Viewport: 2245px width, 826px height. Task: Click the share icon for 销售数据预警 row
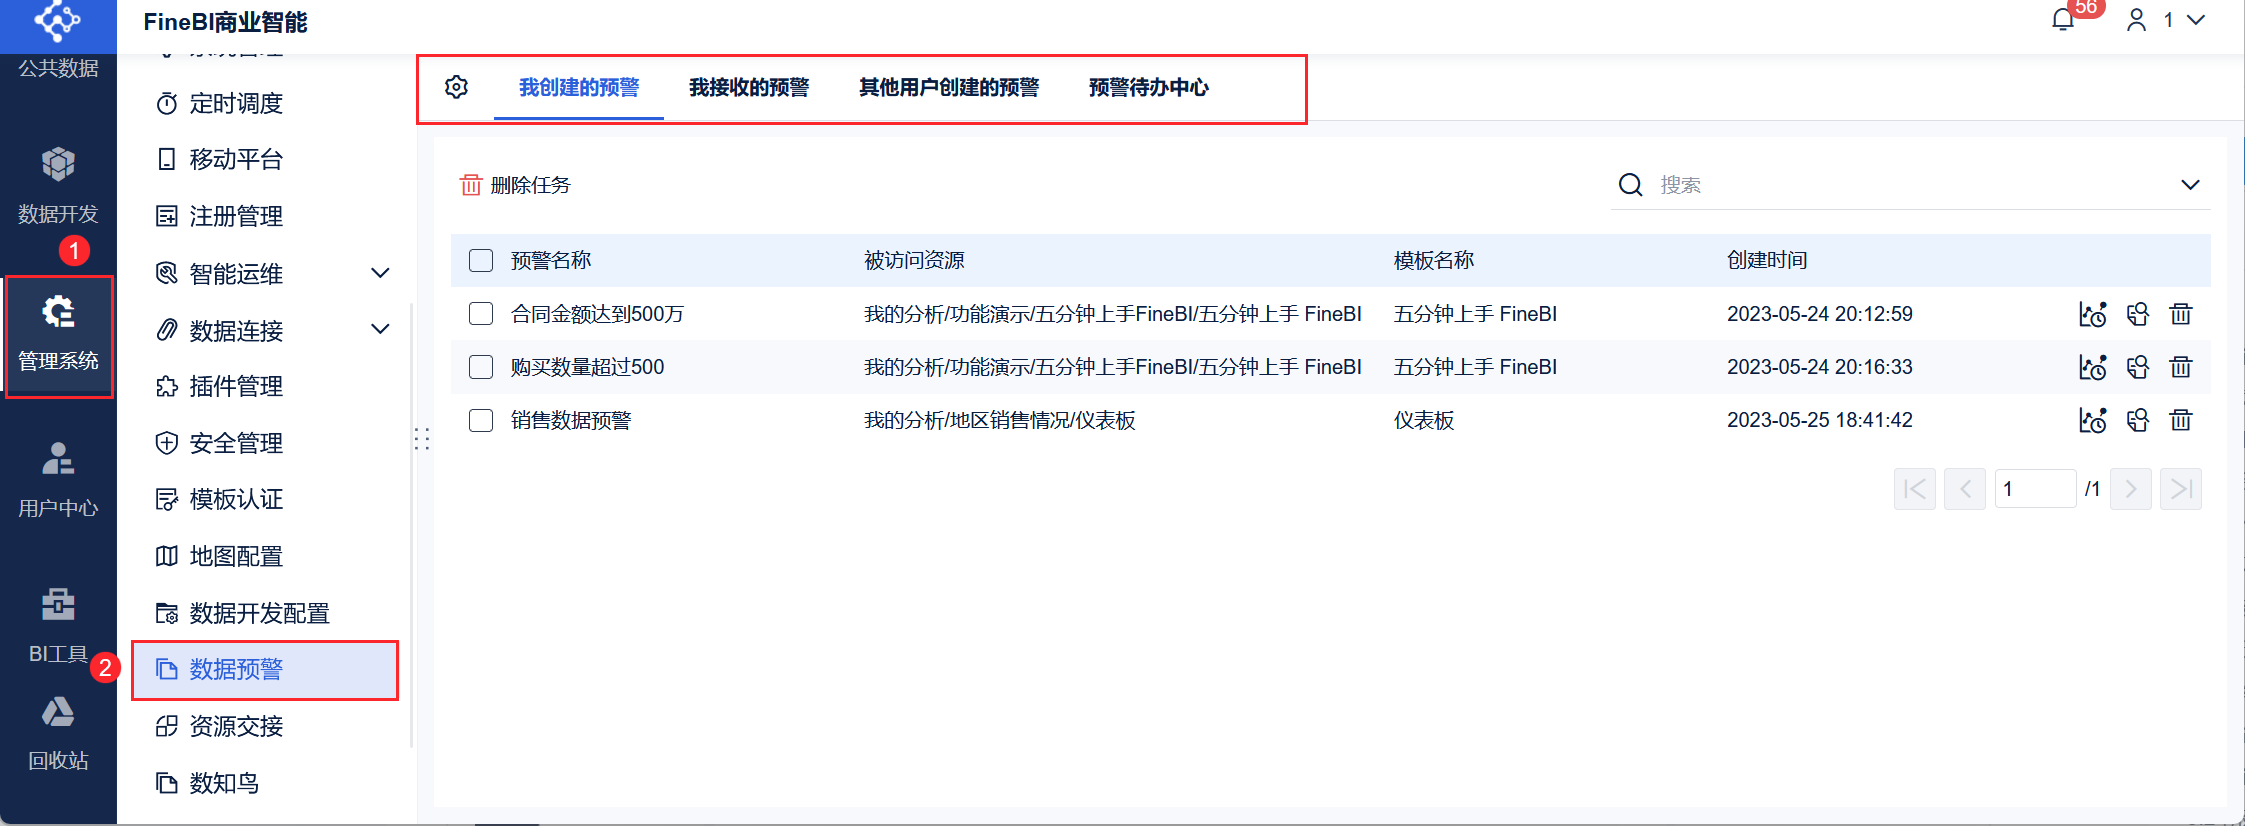[2138, 420]
